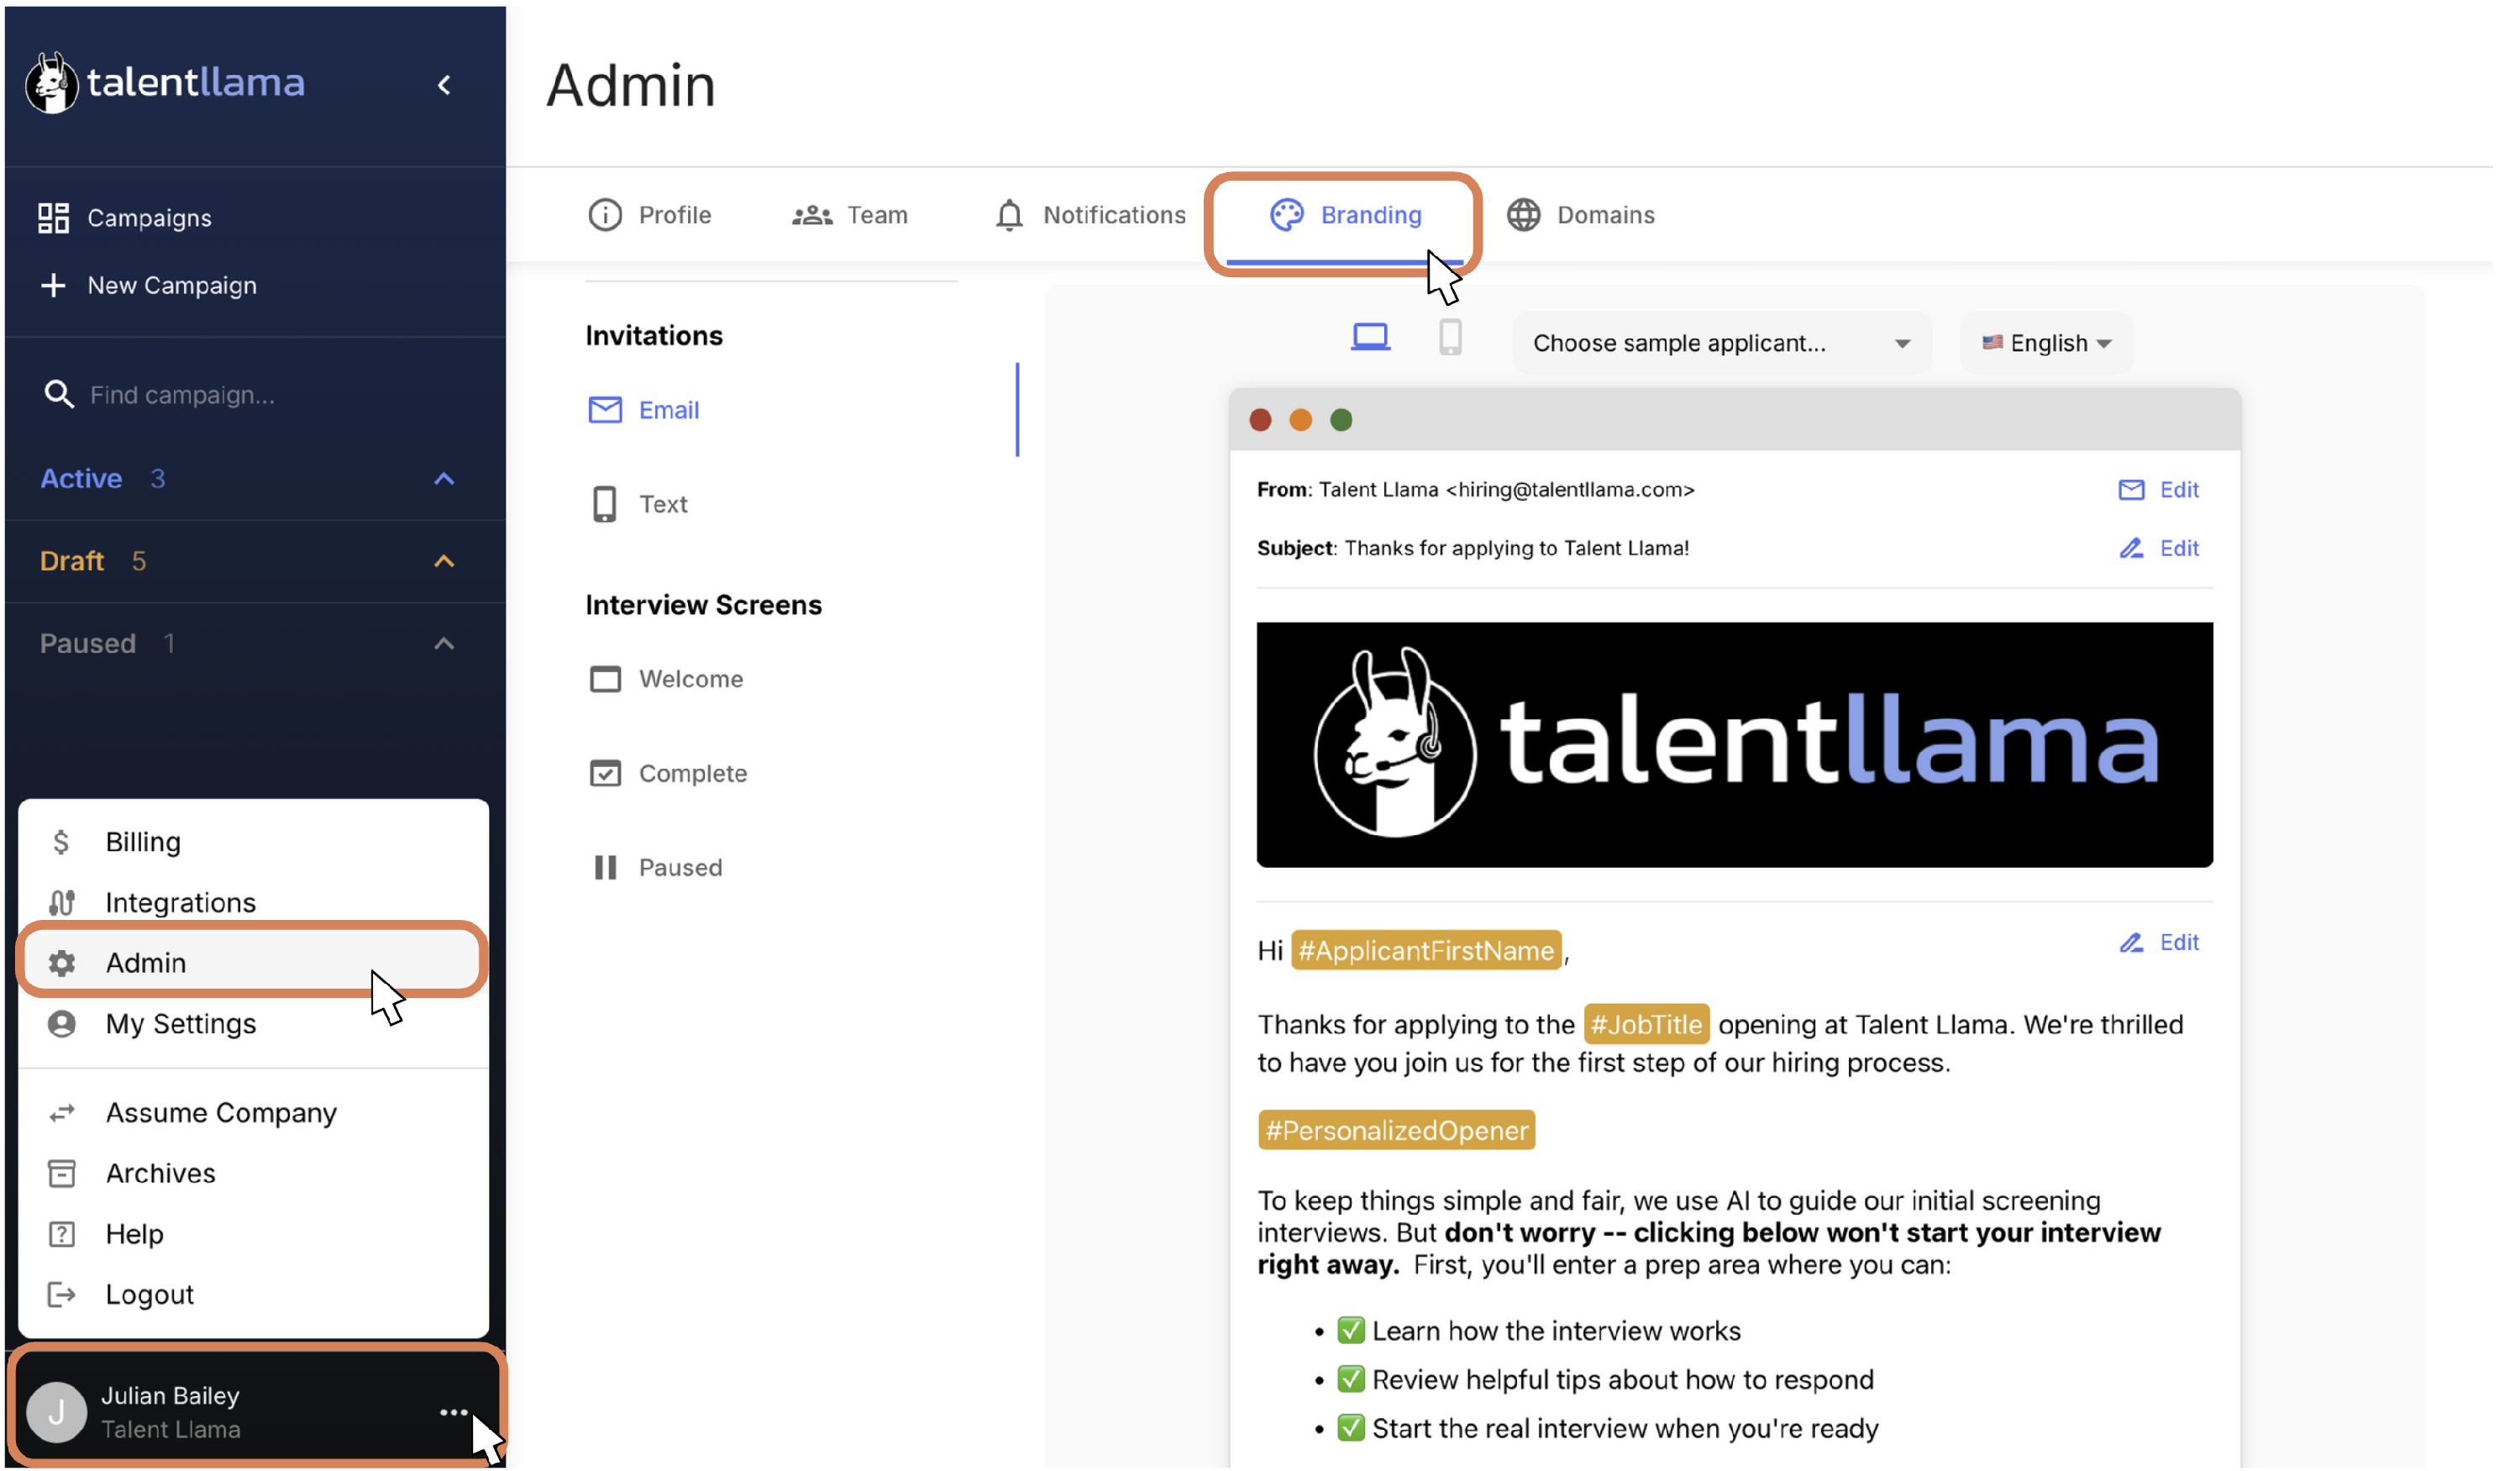Switch preview to mobile phone view
2520x1471 pixels.
click(x=1450, y=337)
